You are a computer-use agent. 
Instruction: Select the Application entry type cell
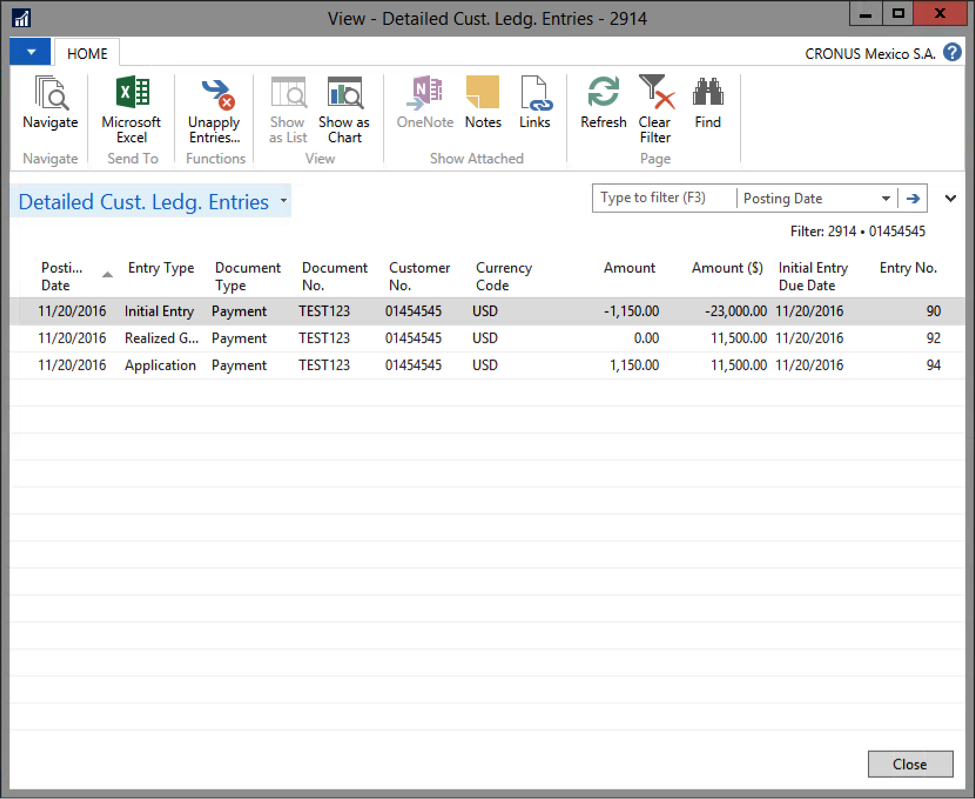tap(160, 366)
